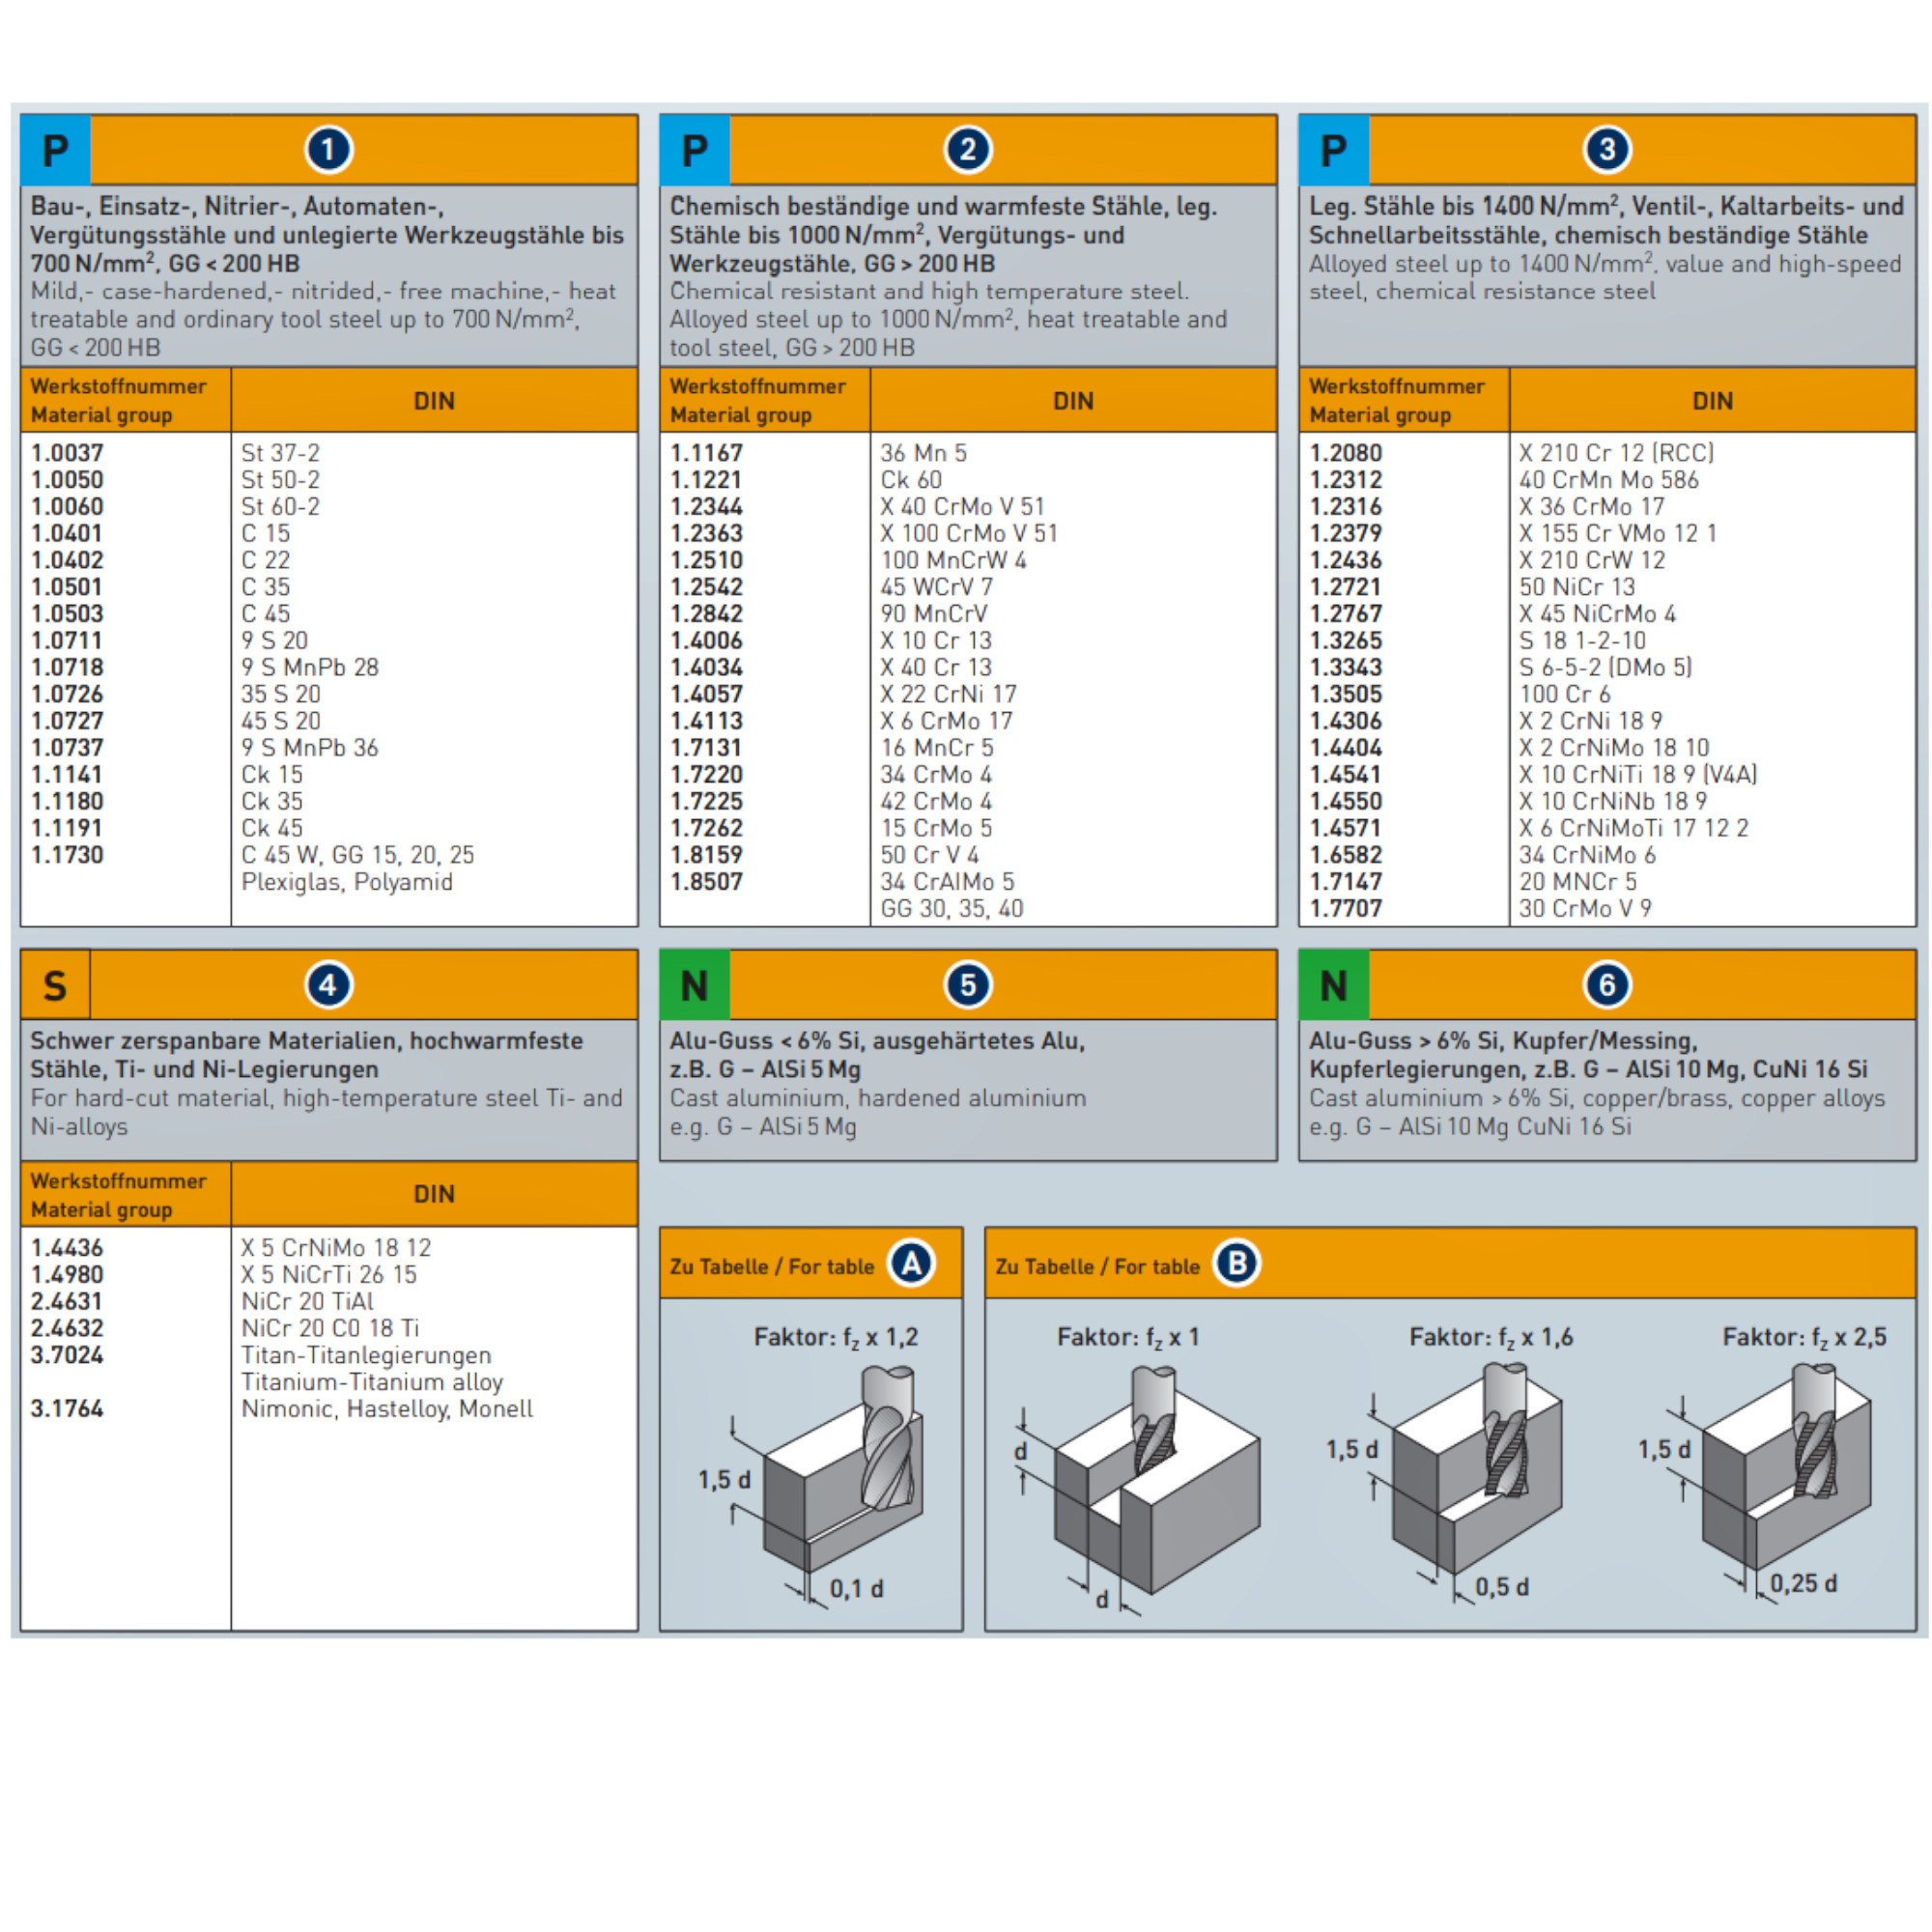Click the blue P badge of group 3
This screenshot has width=1932, height=1932.
coord(1335,150)
